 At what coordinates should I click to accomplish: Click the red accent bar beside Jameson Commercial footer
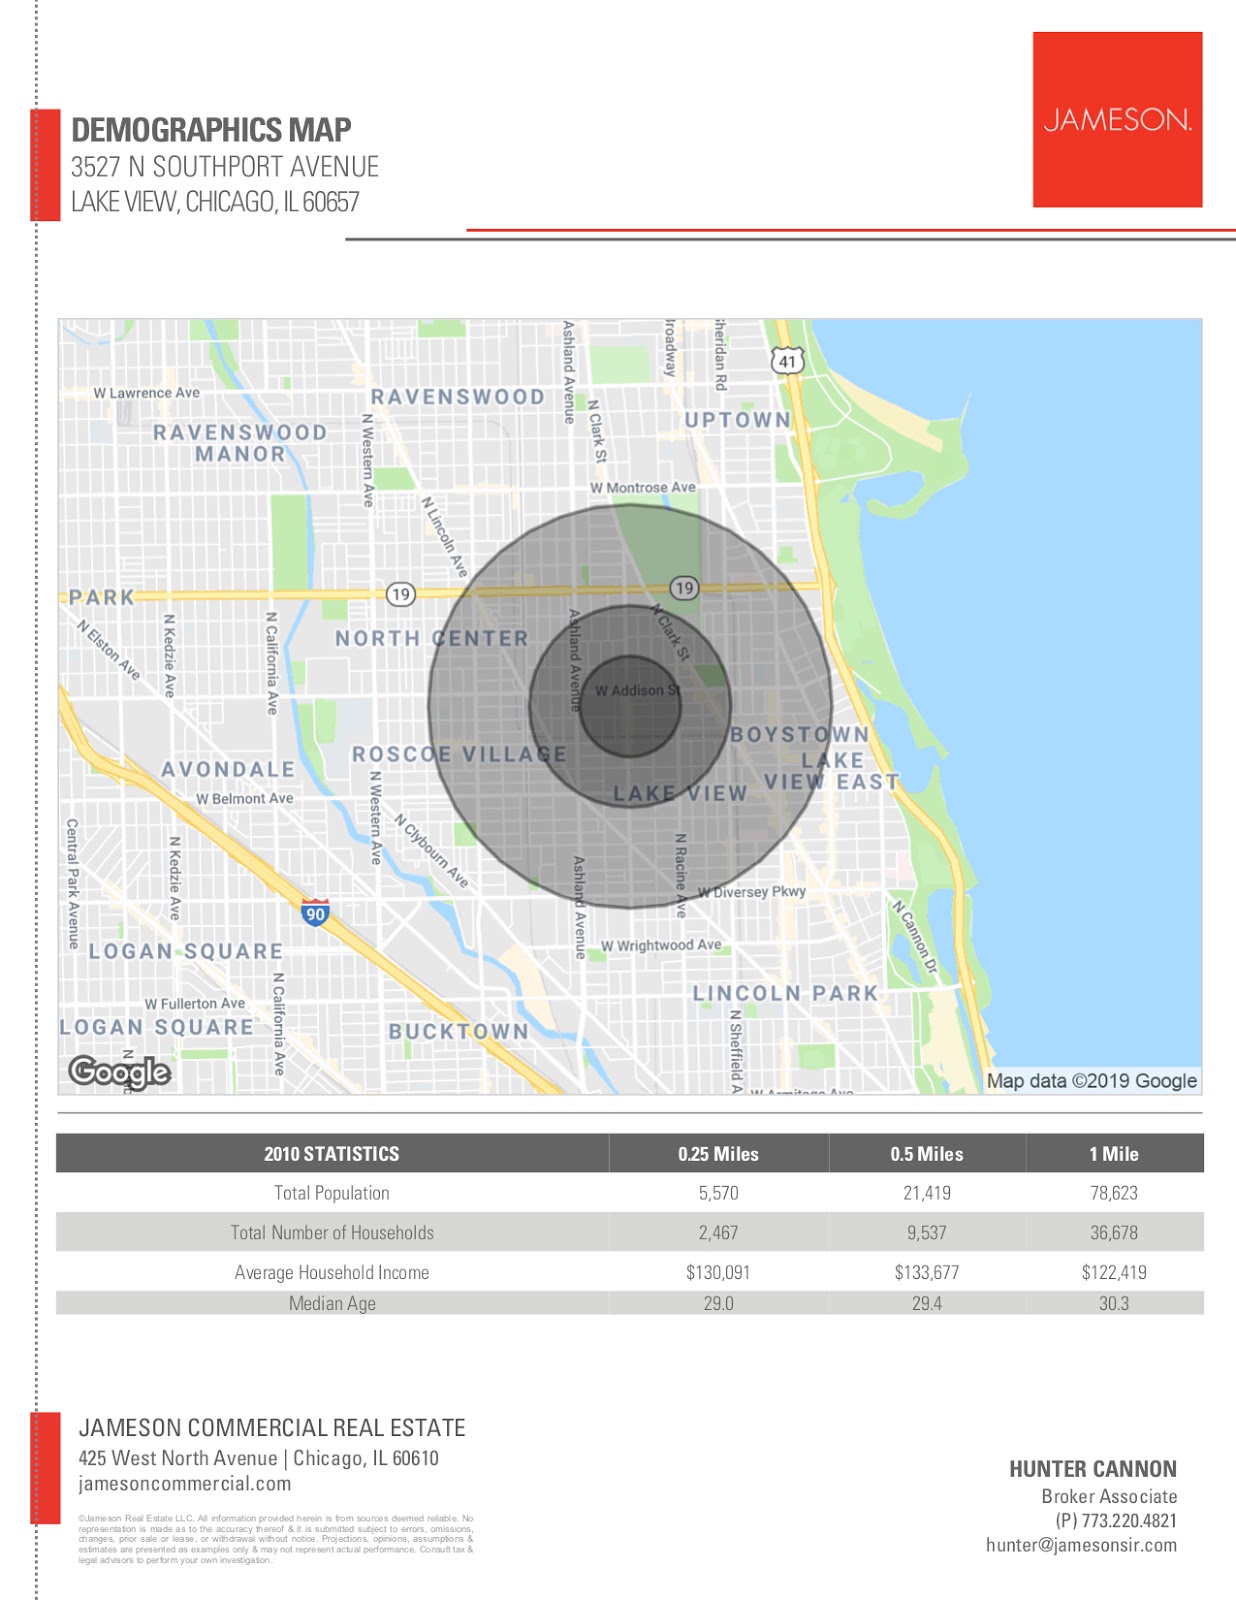[x=45, y=1467]
